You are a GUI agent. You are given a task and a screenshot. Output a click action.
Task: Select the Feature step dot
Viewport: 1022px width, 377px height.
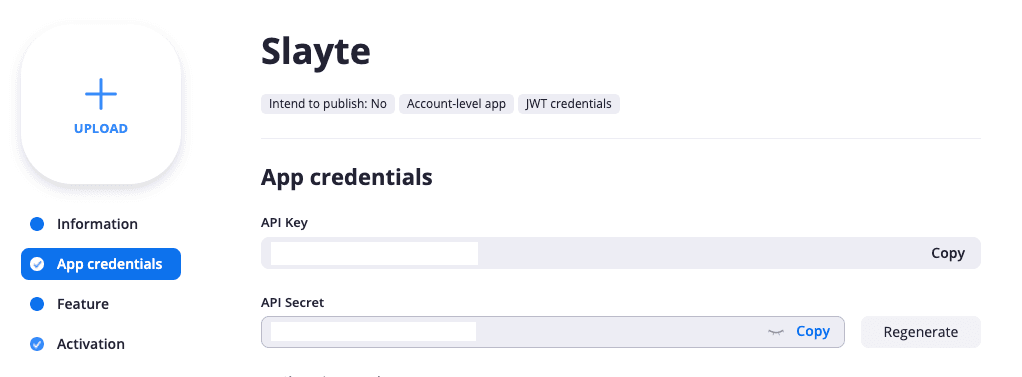click(37, 304)
